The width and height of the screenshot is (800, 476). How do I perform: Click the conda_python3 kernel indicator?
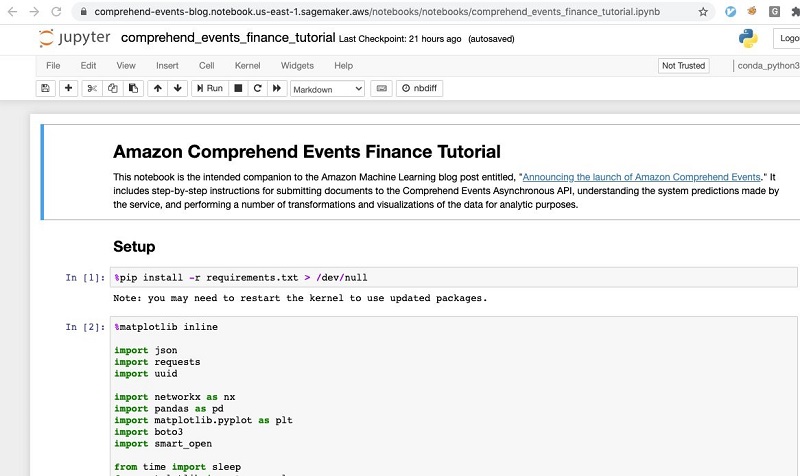coord(768,65)
